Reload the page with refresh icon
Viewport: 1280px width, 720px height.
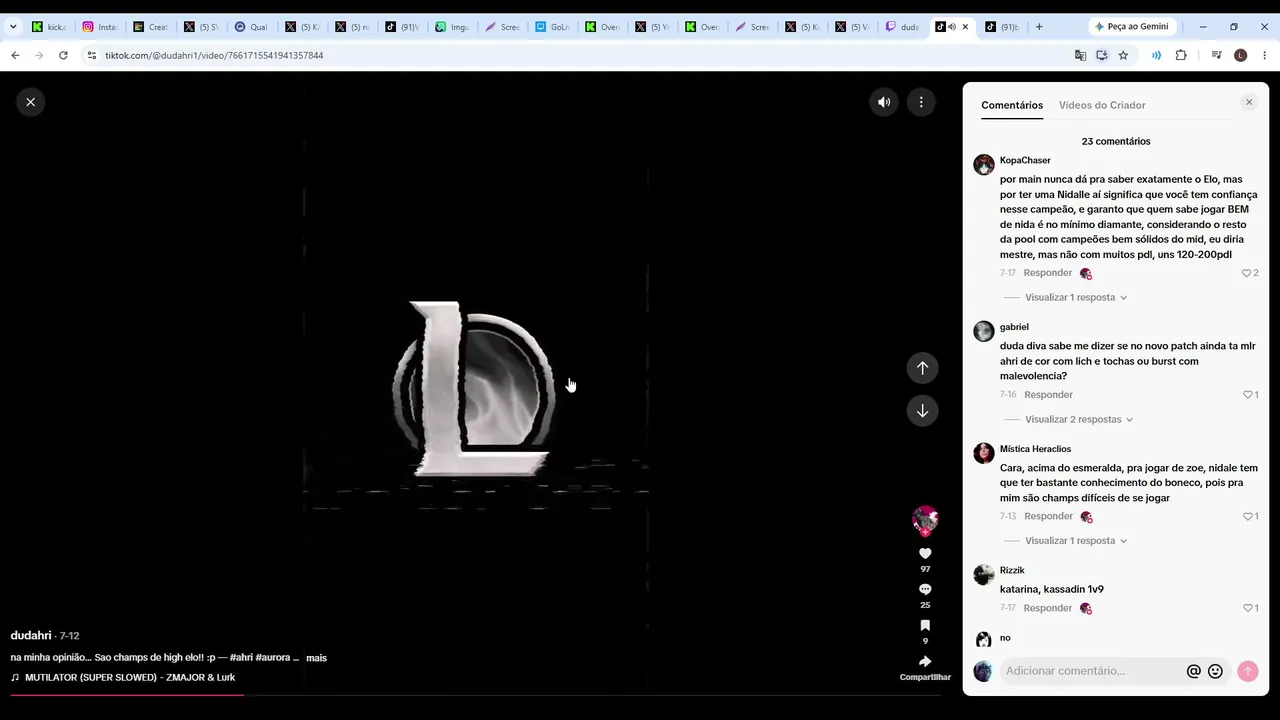63,55
